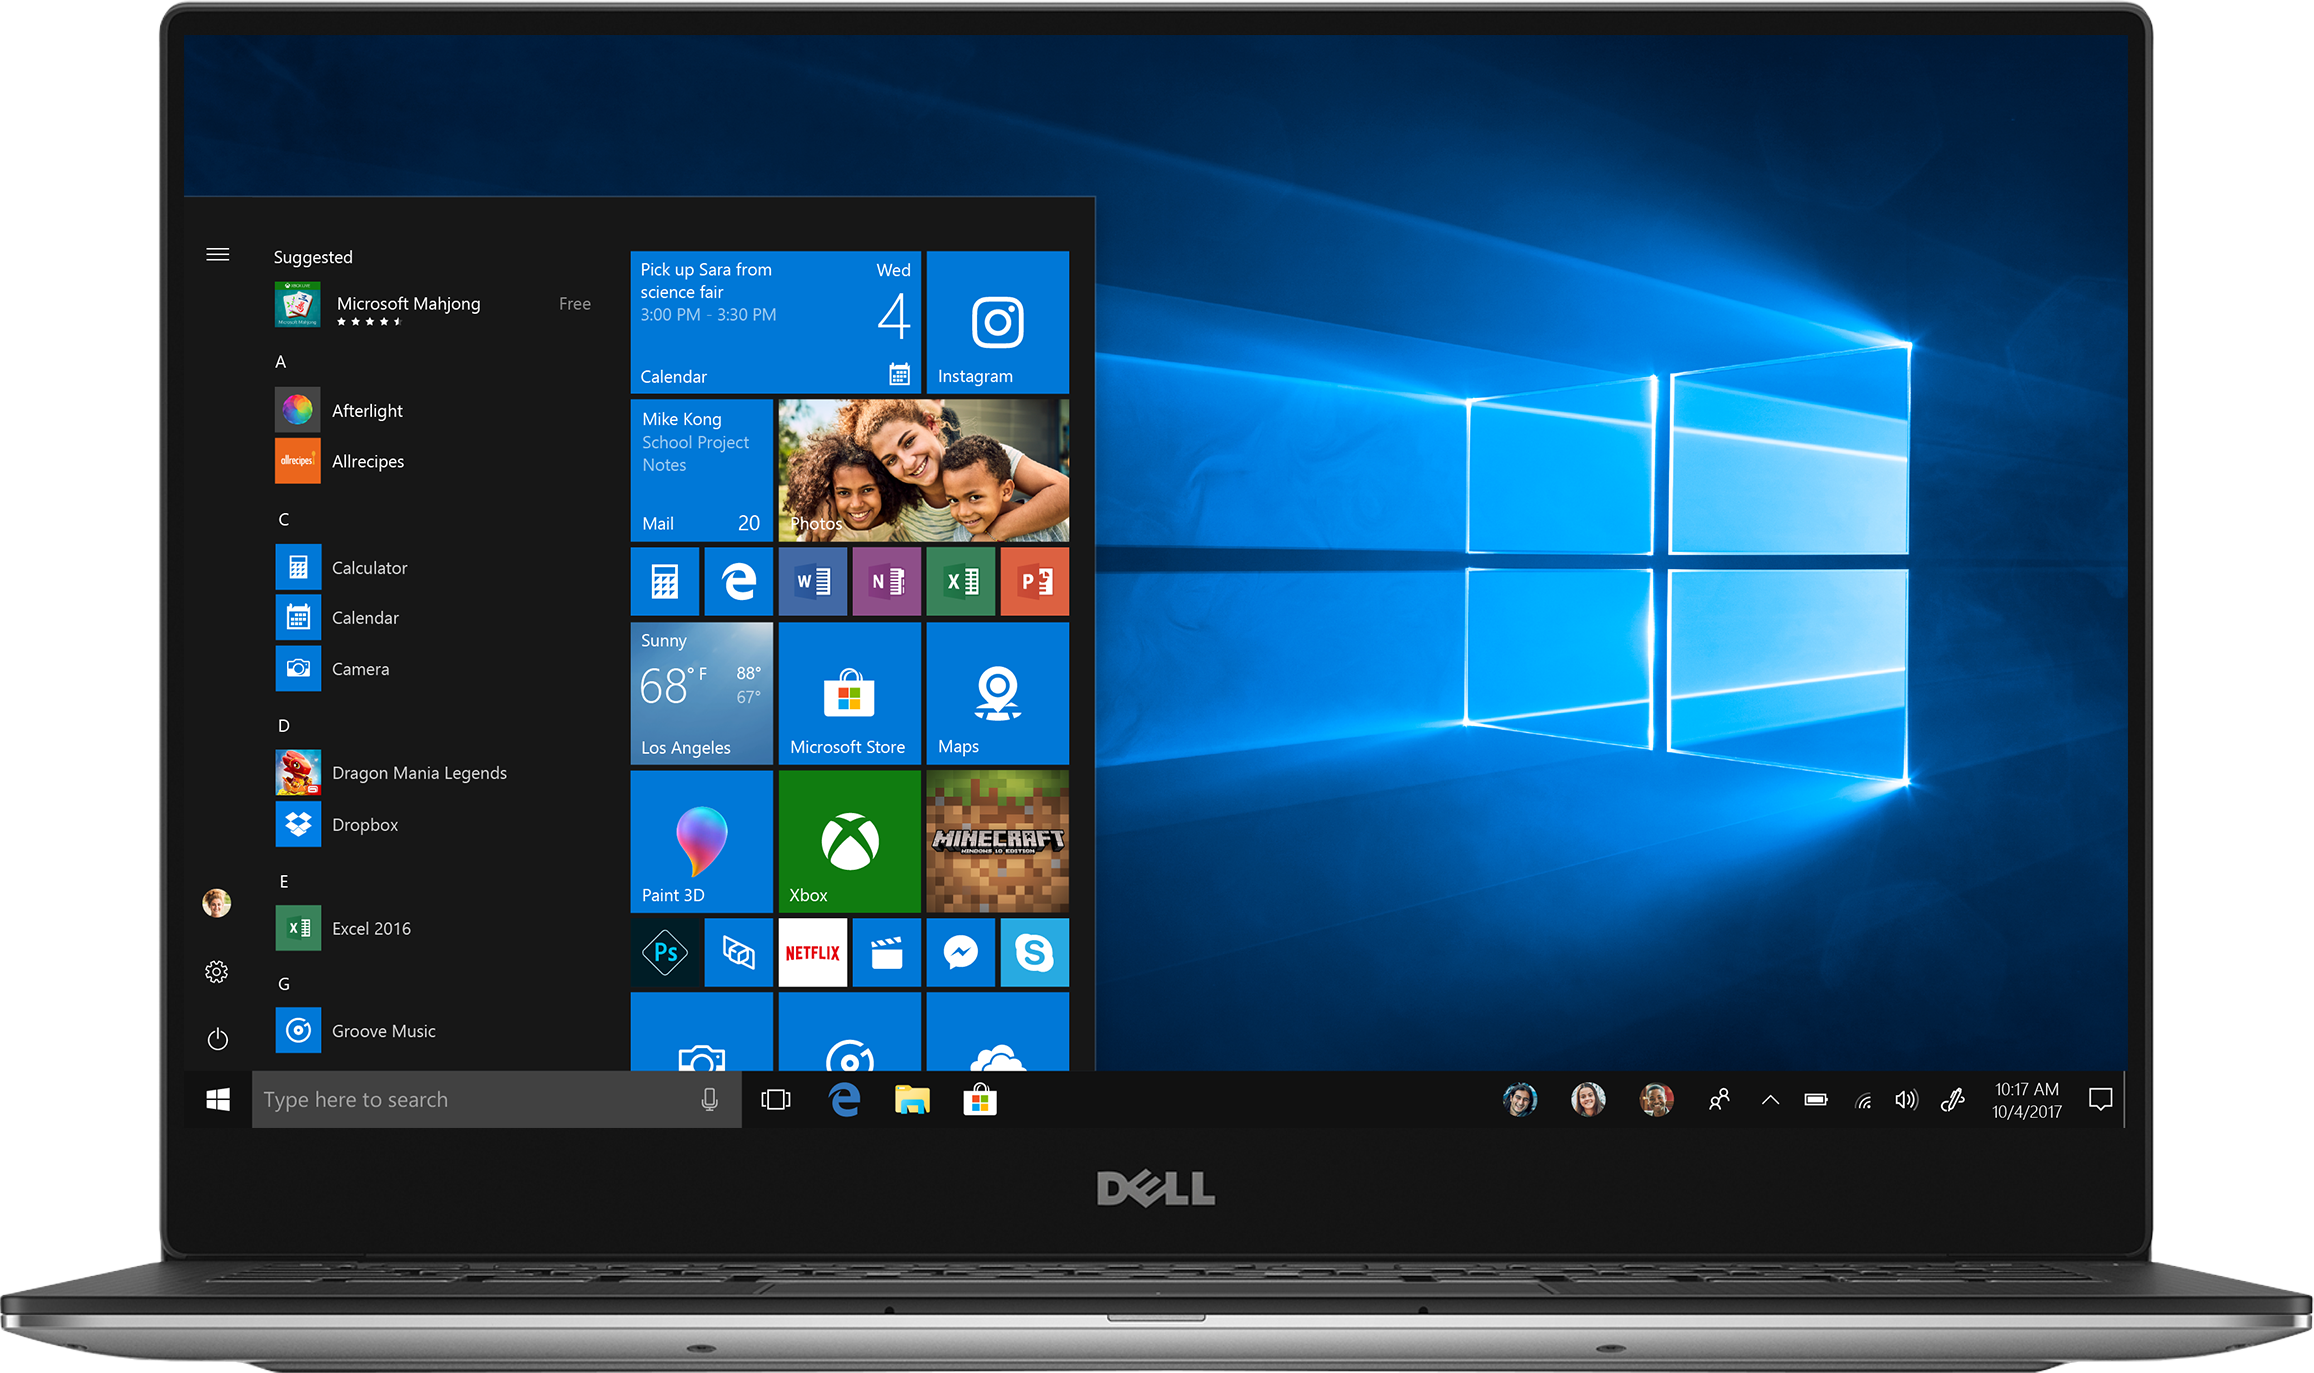Screen dimensions: 2314x1373
Task: Jump using the letter C header
Action: [283, 519]
